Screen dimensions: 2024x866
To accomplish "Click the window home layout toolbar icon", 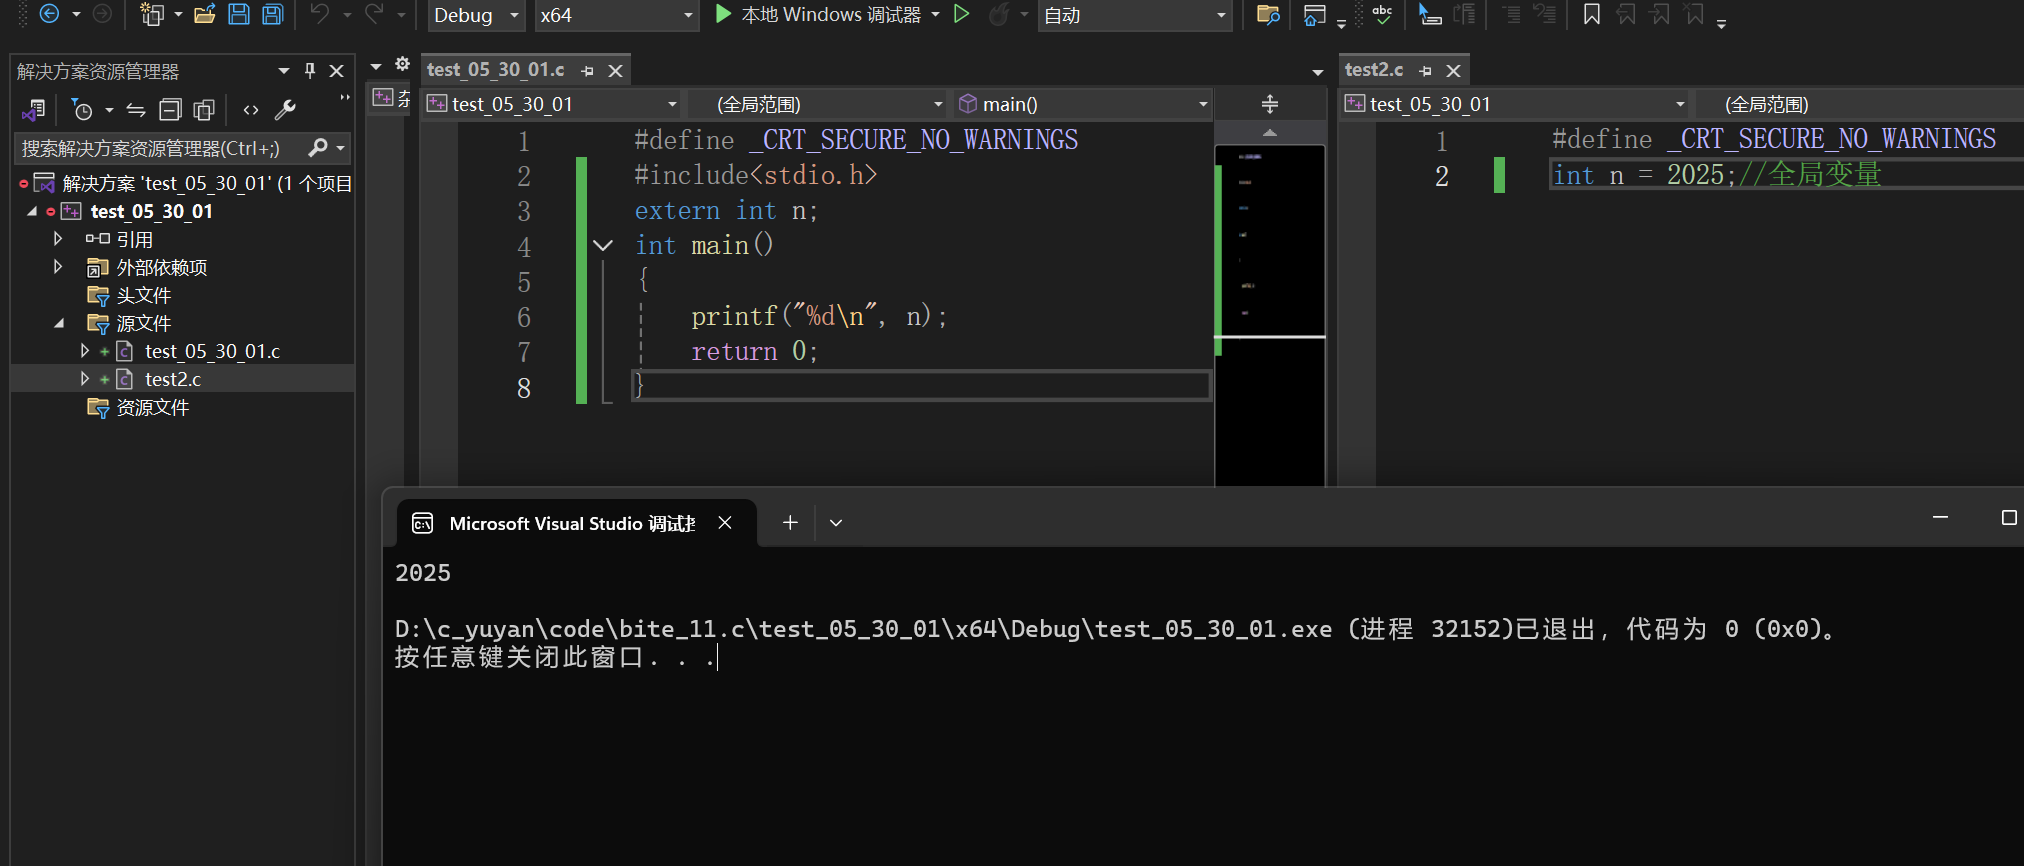I will pyautogui.click(x=1315, y=14).
